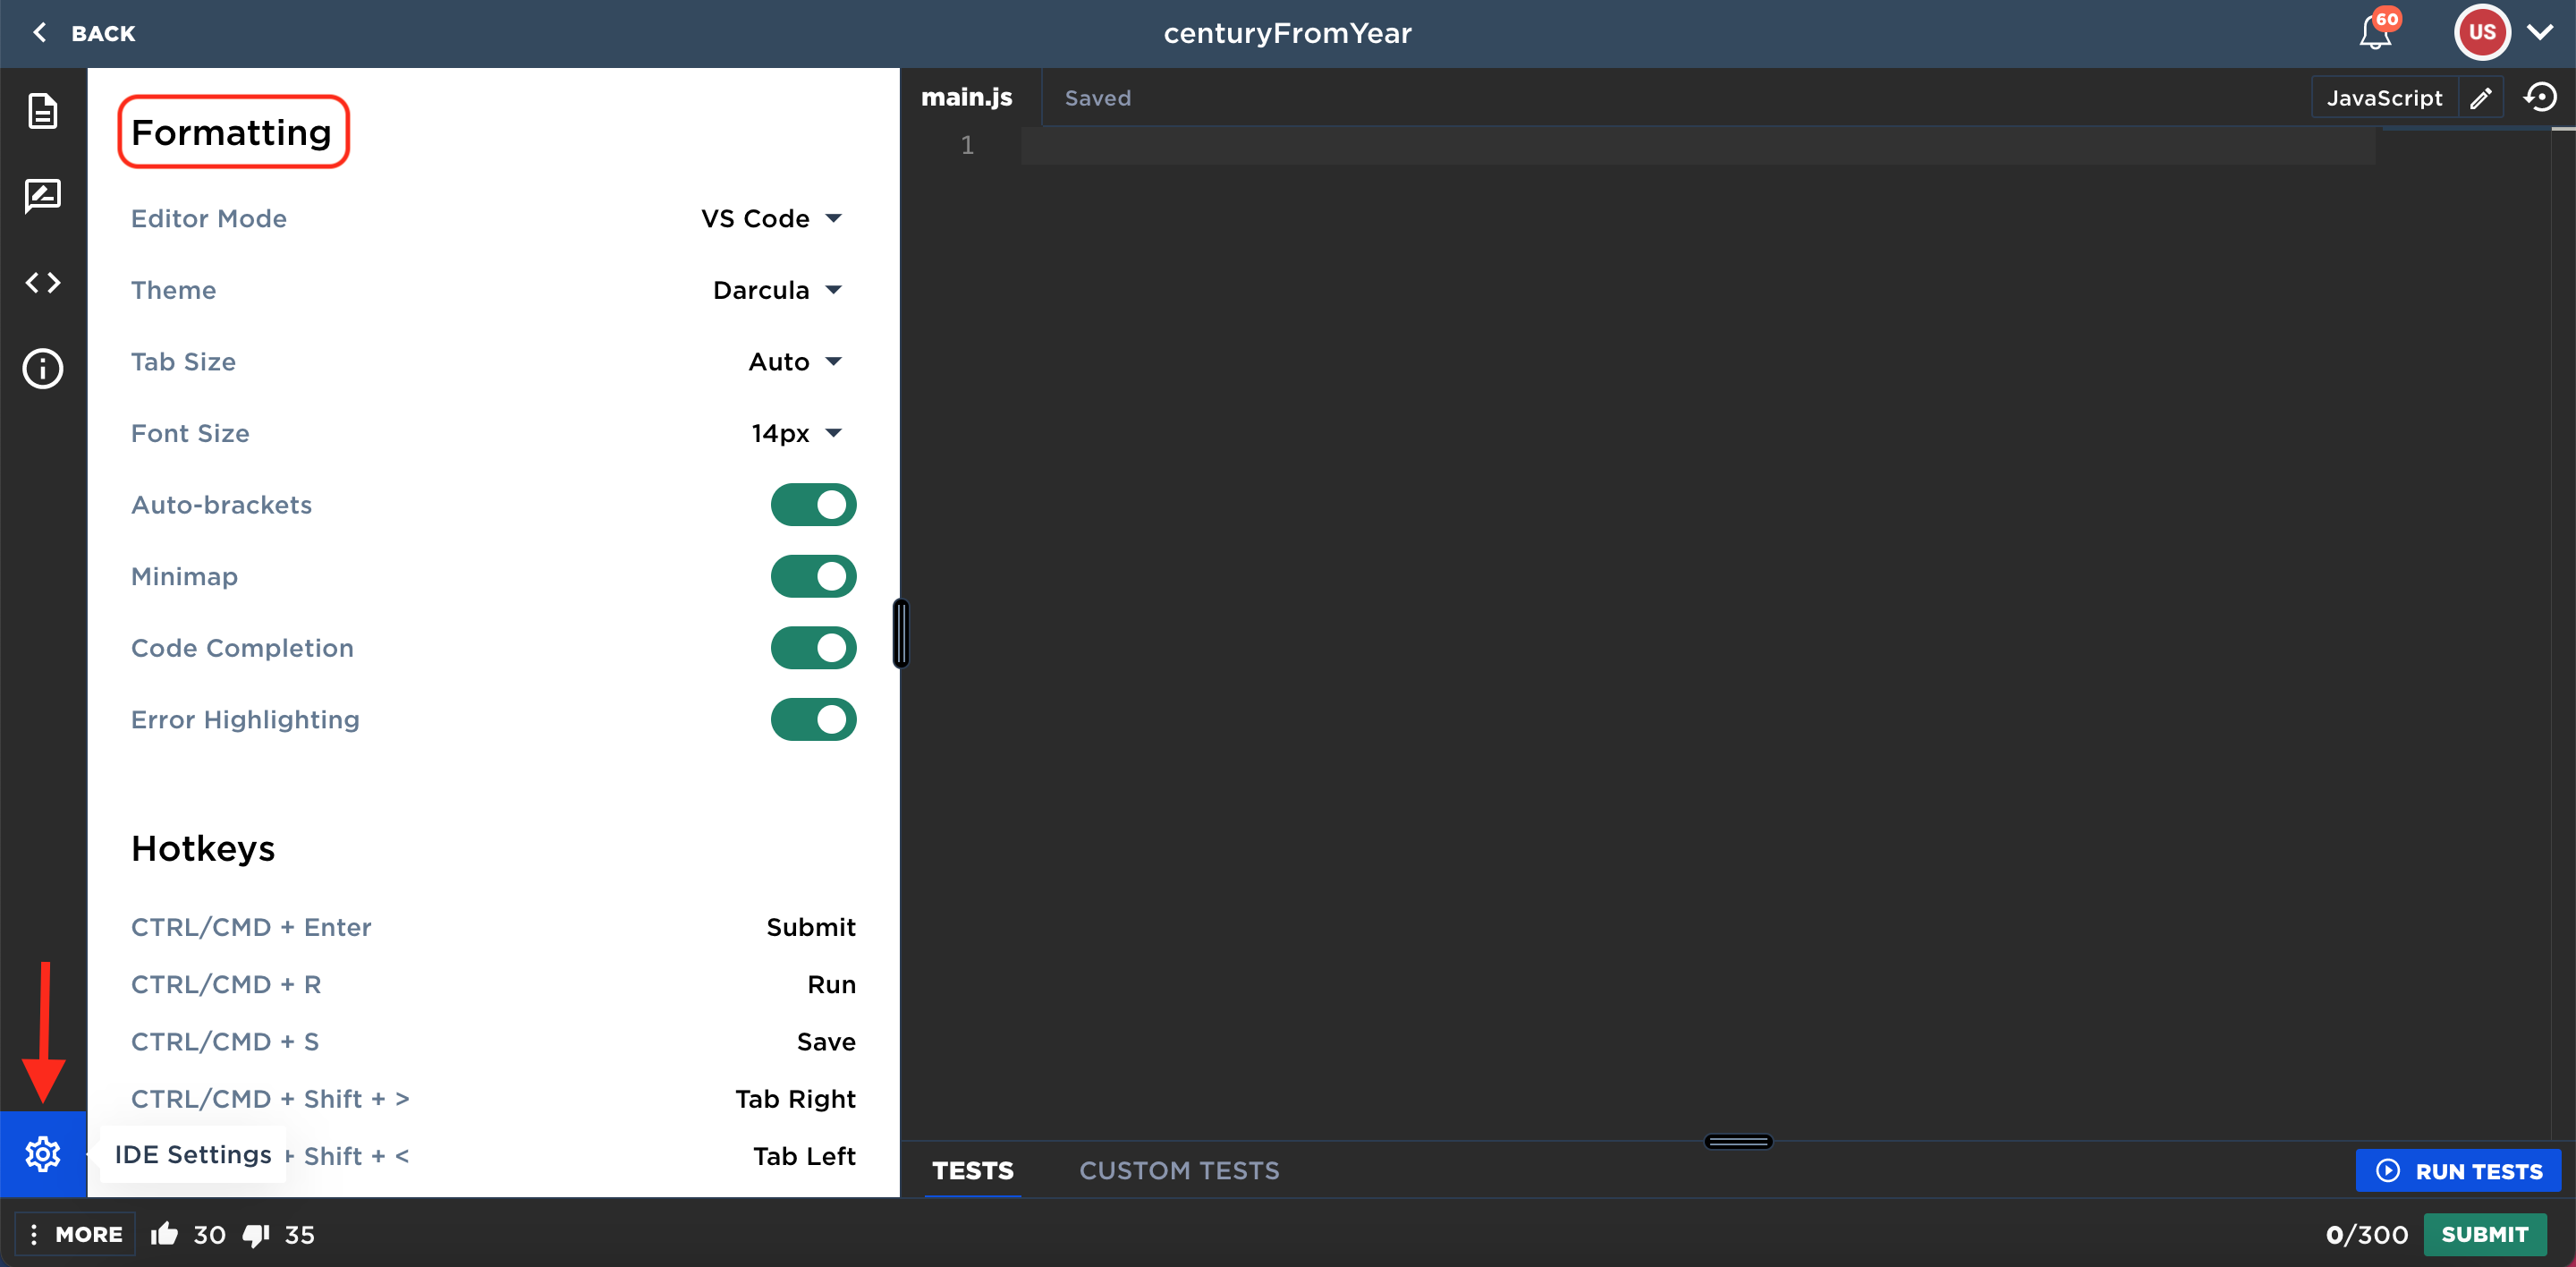Viewport: 2576px width, 1267px height.
Task: Turn off the Minimap switch
Action: (813, 576)
